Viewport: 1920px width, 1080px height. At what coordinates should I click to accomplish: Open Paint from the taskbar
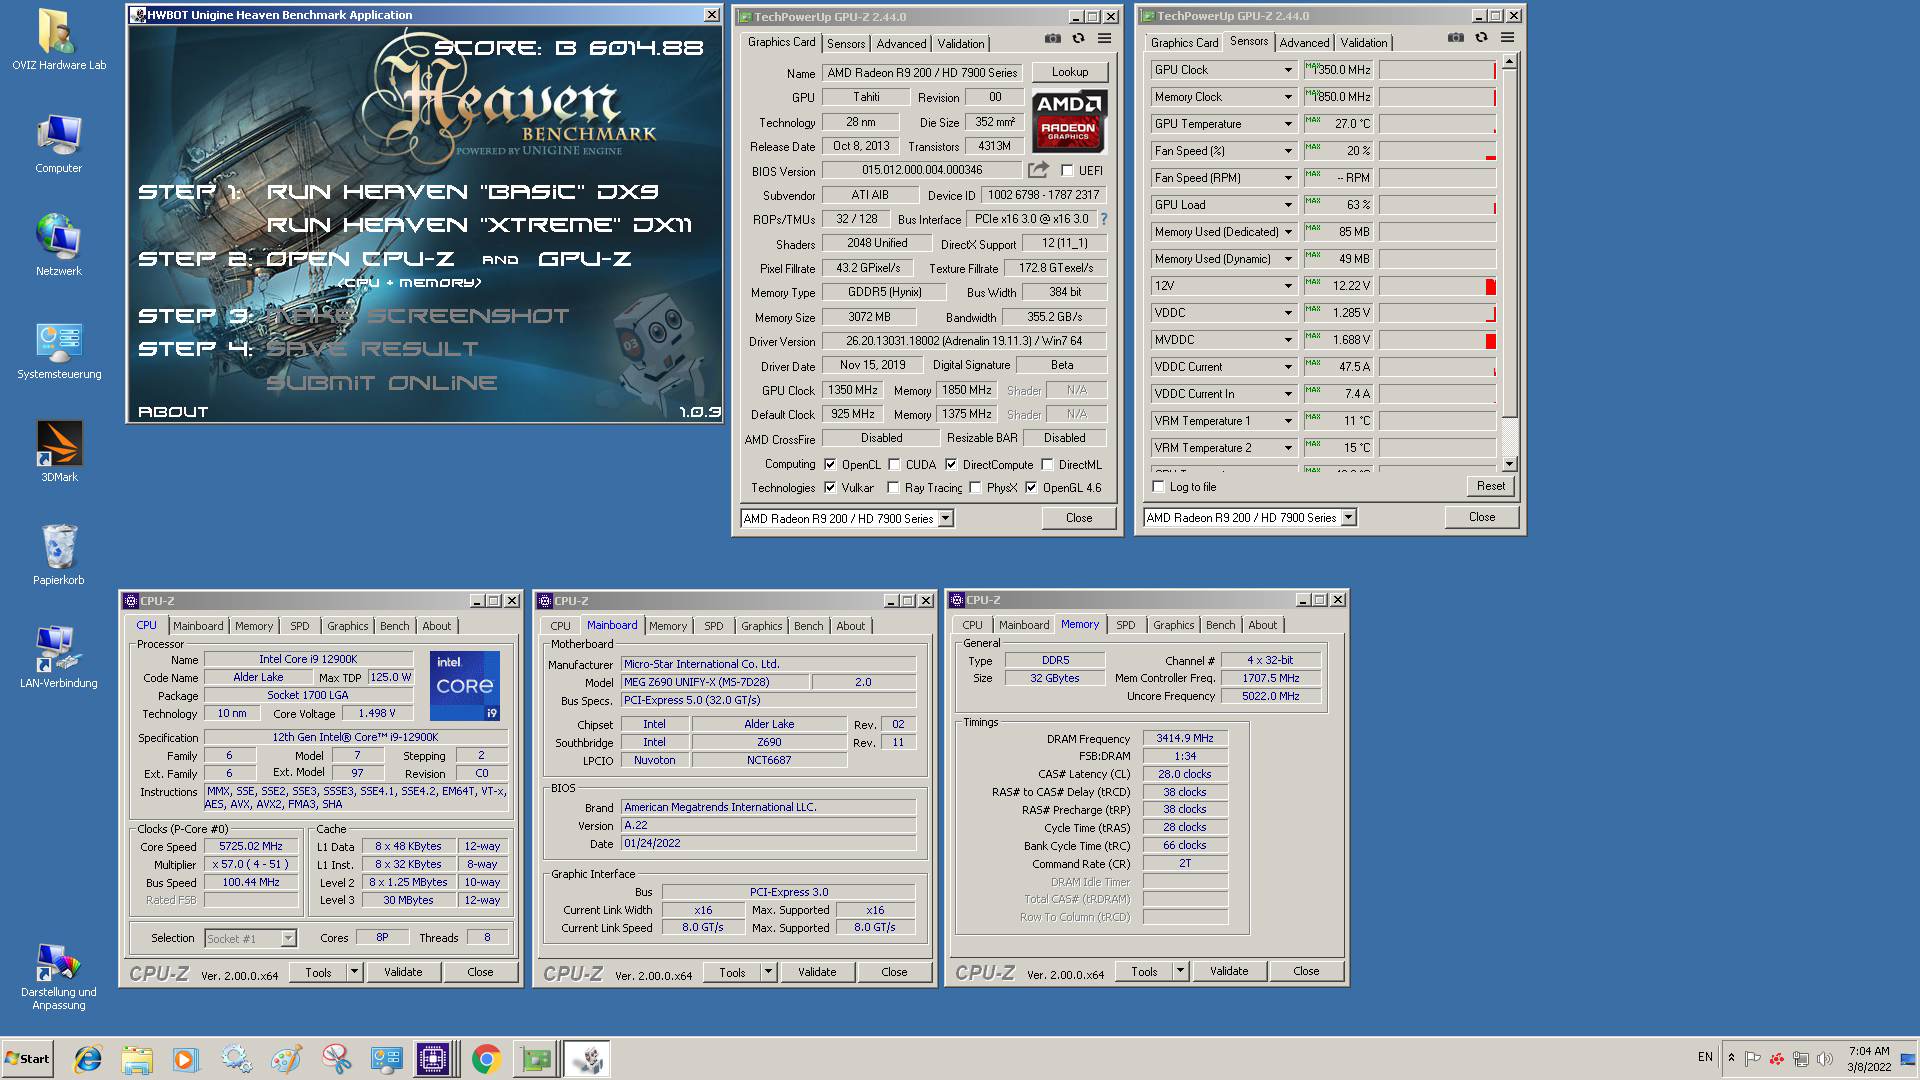pos(286,1058)
